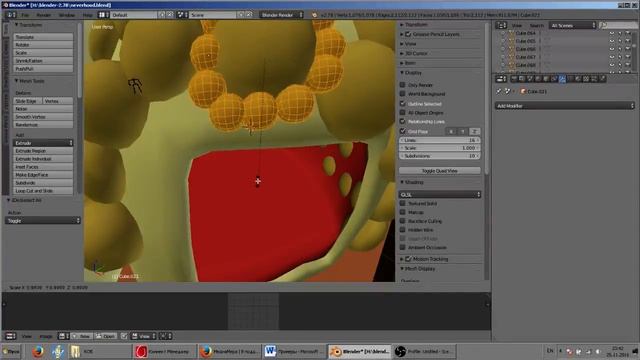This screenshot has width=640, height=360.
Task: Add a new screen layout via the plus icon
Action: click(x=162, y=15)
